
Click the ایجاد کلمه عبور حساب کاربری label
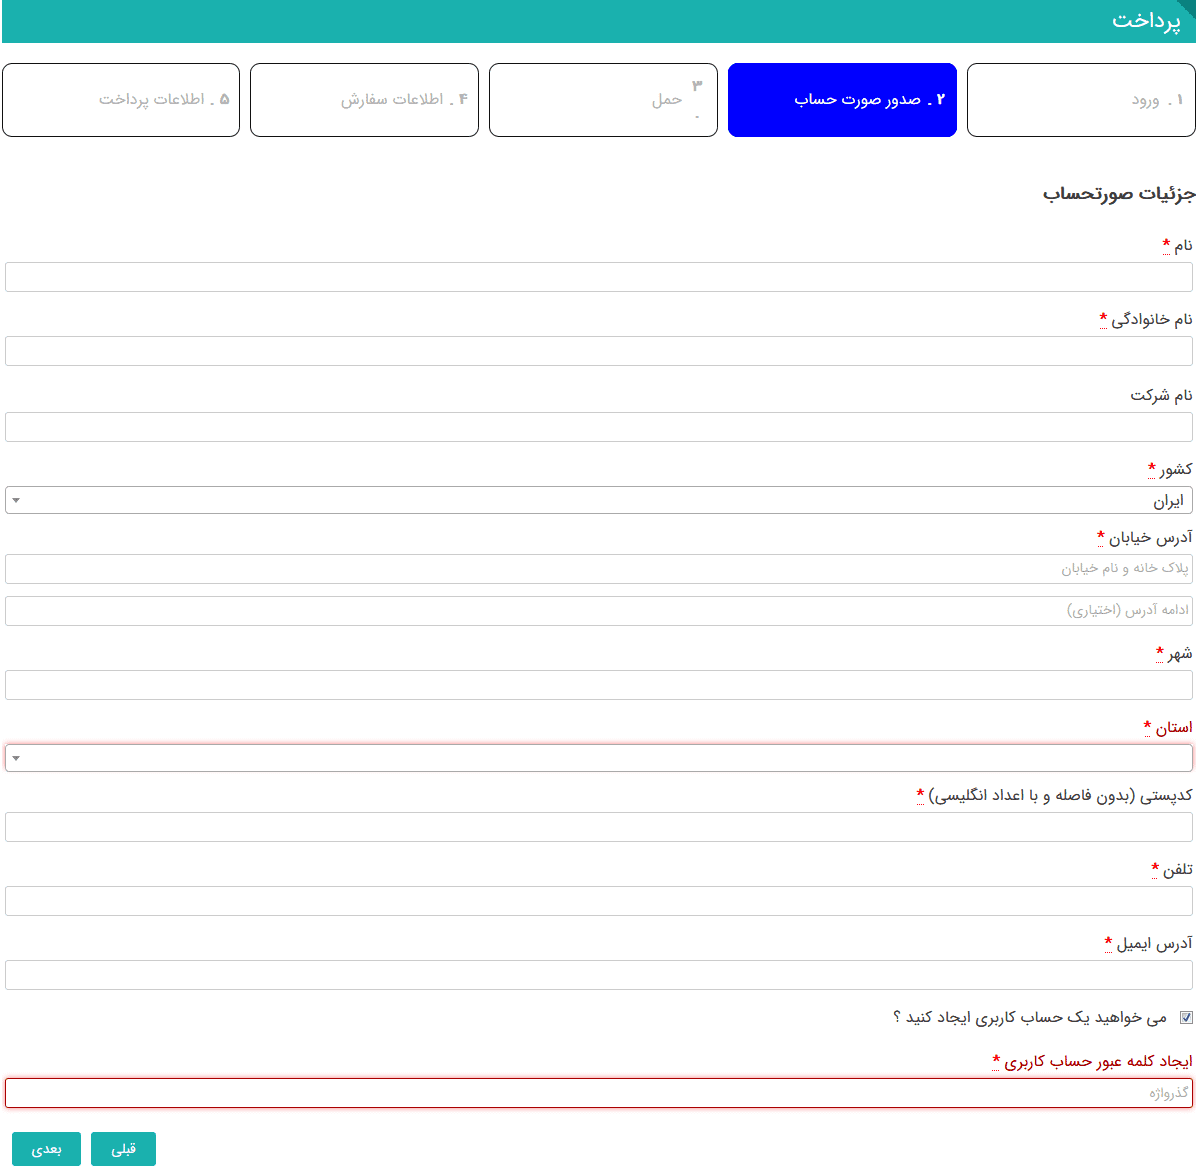[x=1098, y=1061]
